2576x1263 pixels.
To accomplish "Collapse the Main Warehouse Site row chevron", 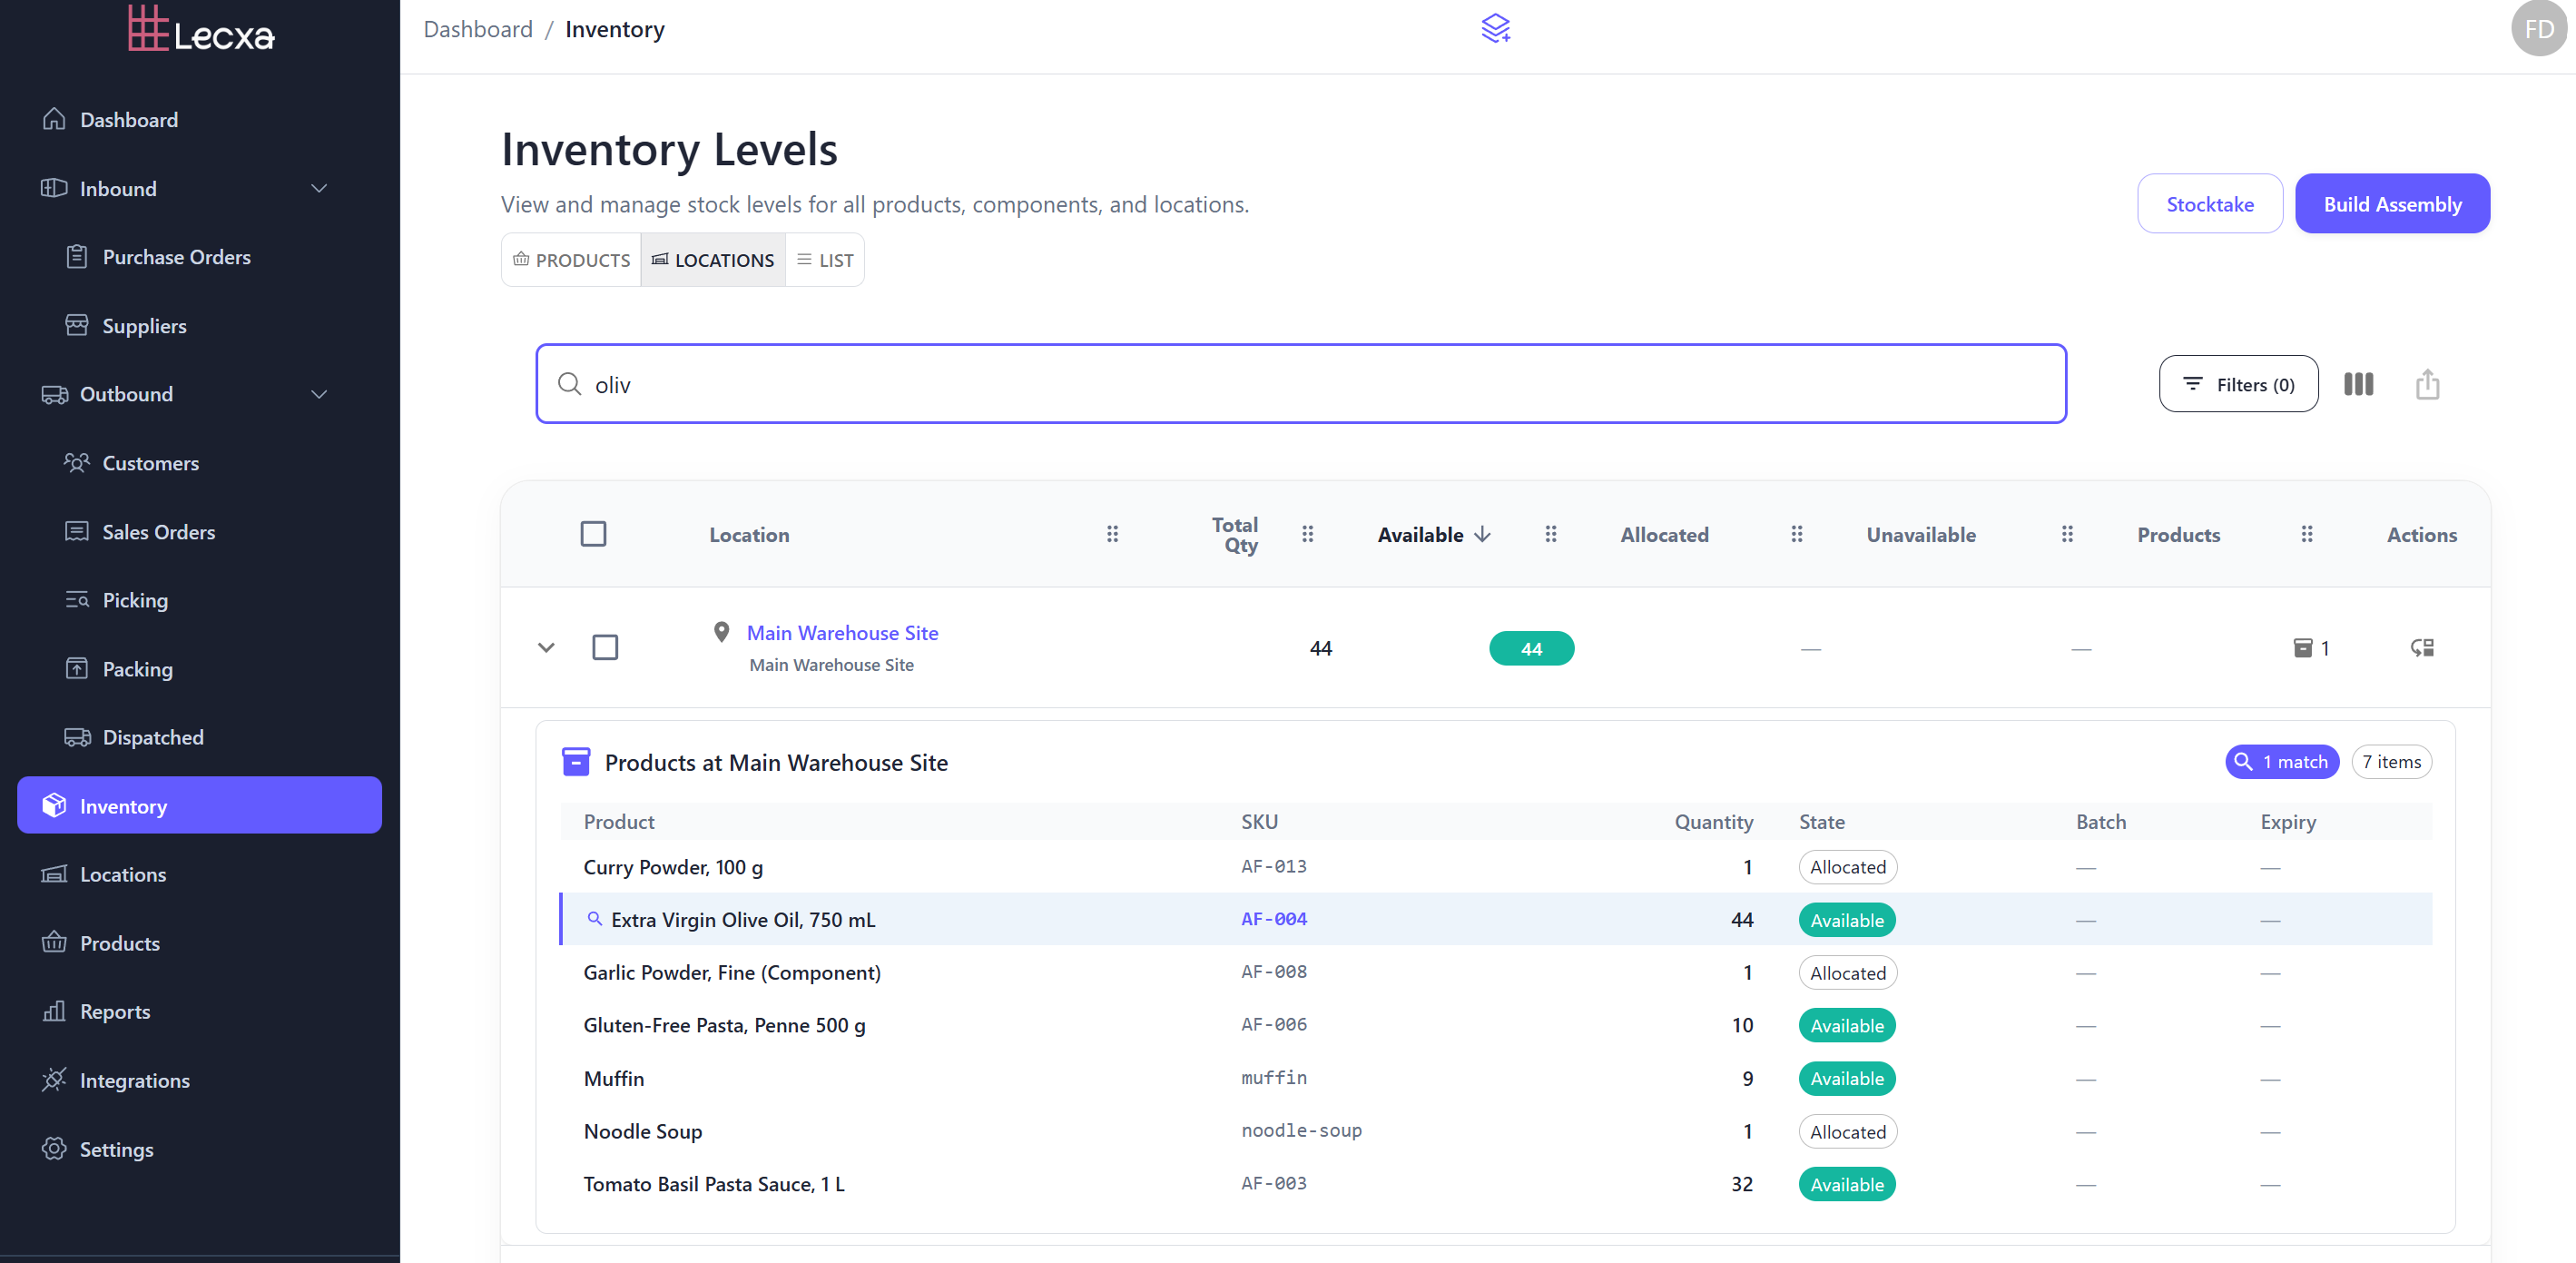I will 546,648.
